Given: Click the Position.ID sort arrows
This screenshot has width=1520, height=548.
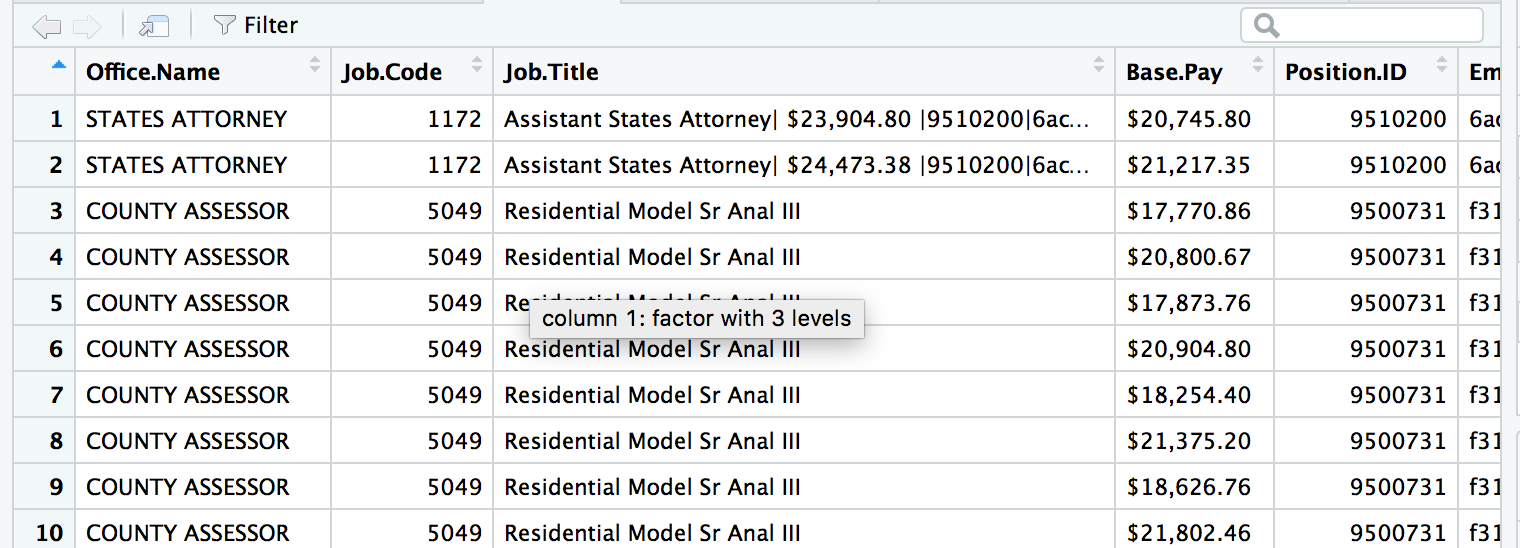Looking at the screenshot, I should coord(1442,65).
